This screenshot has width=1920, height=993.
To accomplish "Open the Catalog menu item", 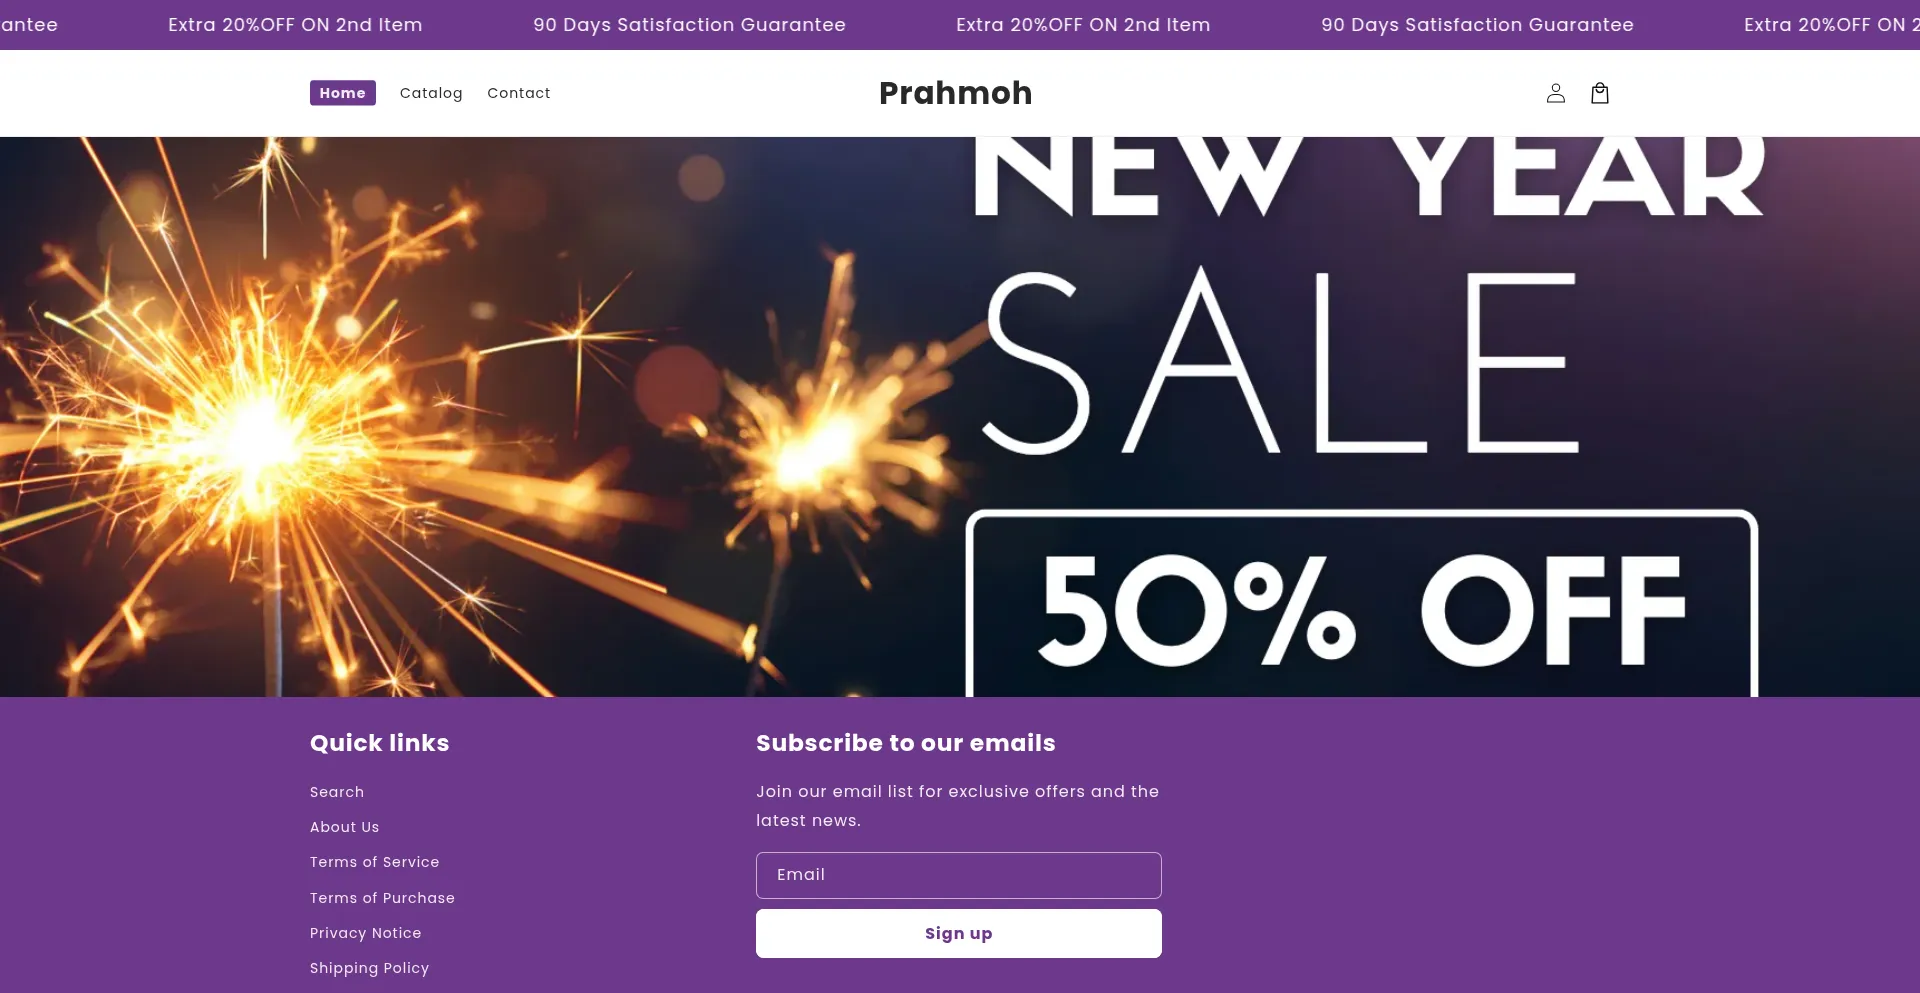I will tap(431, 93).
